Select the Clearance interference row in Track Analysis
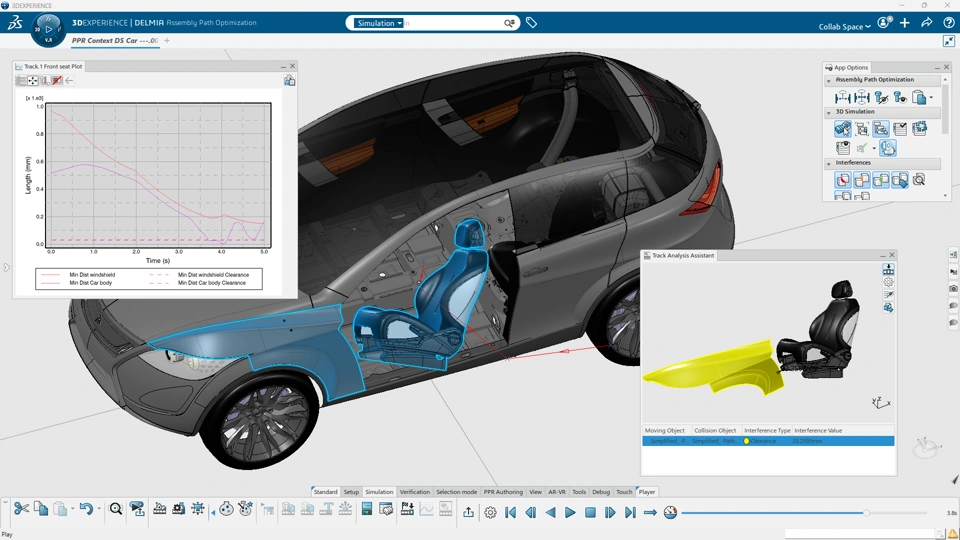The image size is (960, 540). pyautogui.click(x=768, y=441)
